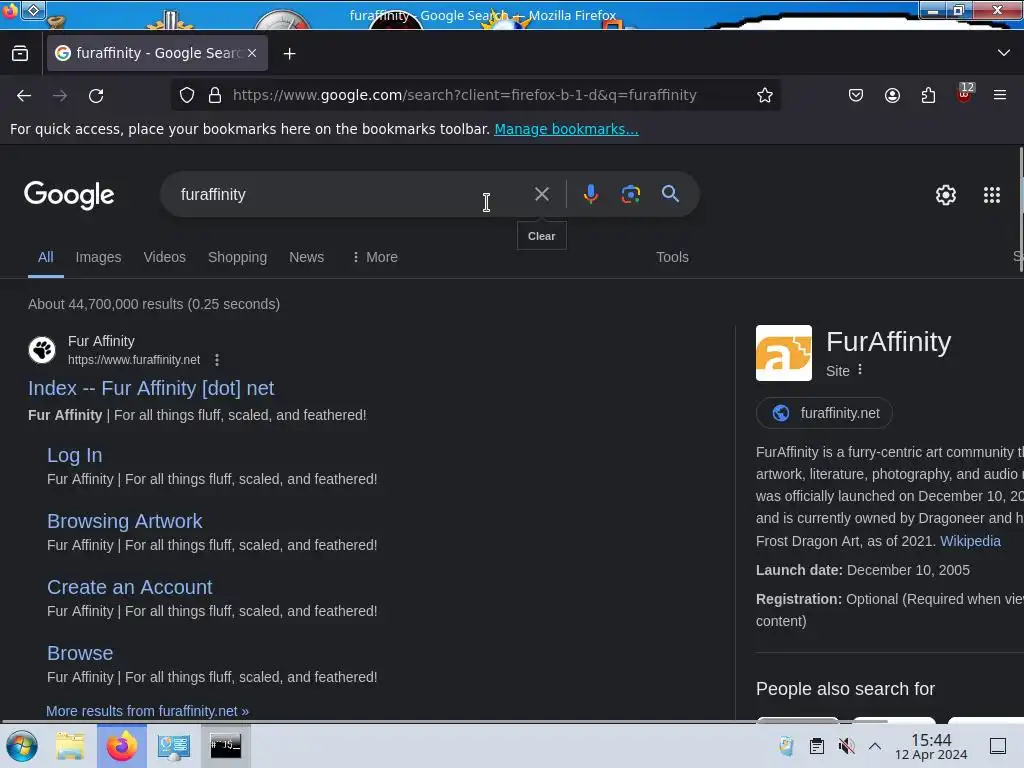The image size is (1024, 768).
Task: Submit search with the magnifier icon
Action: coord(670,194)
